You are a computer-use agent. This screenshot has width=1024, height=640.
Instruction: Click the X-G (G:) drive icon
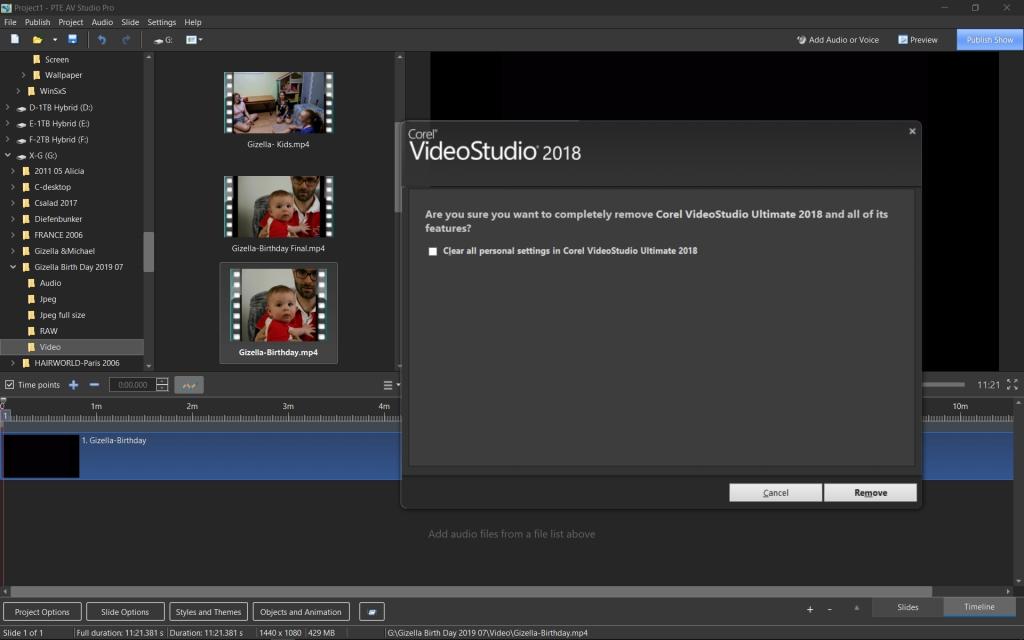(21, 156)
